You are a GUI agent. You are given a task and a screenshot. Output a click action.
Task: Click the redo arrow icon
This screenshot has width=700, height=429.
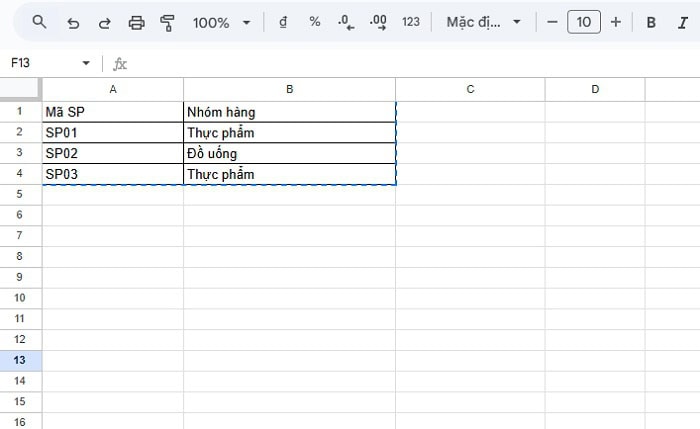pos(105,22)
